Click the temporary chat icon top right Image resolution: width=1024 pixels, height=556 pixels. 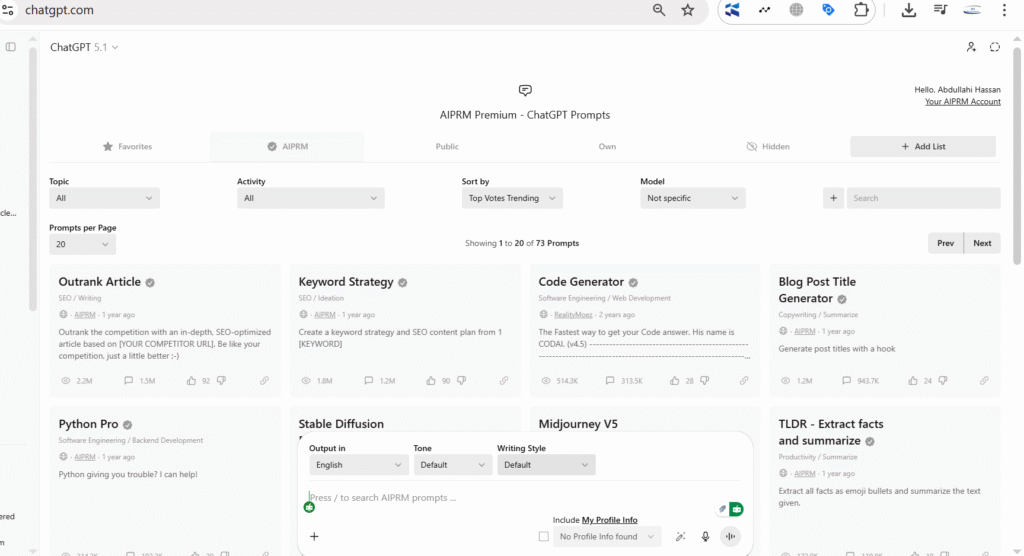tap(995, 47)
